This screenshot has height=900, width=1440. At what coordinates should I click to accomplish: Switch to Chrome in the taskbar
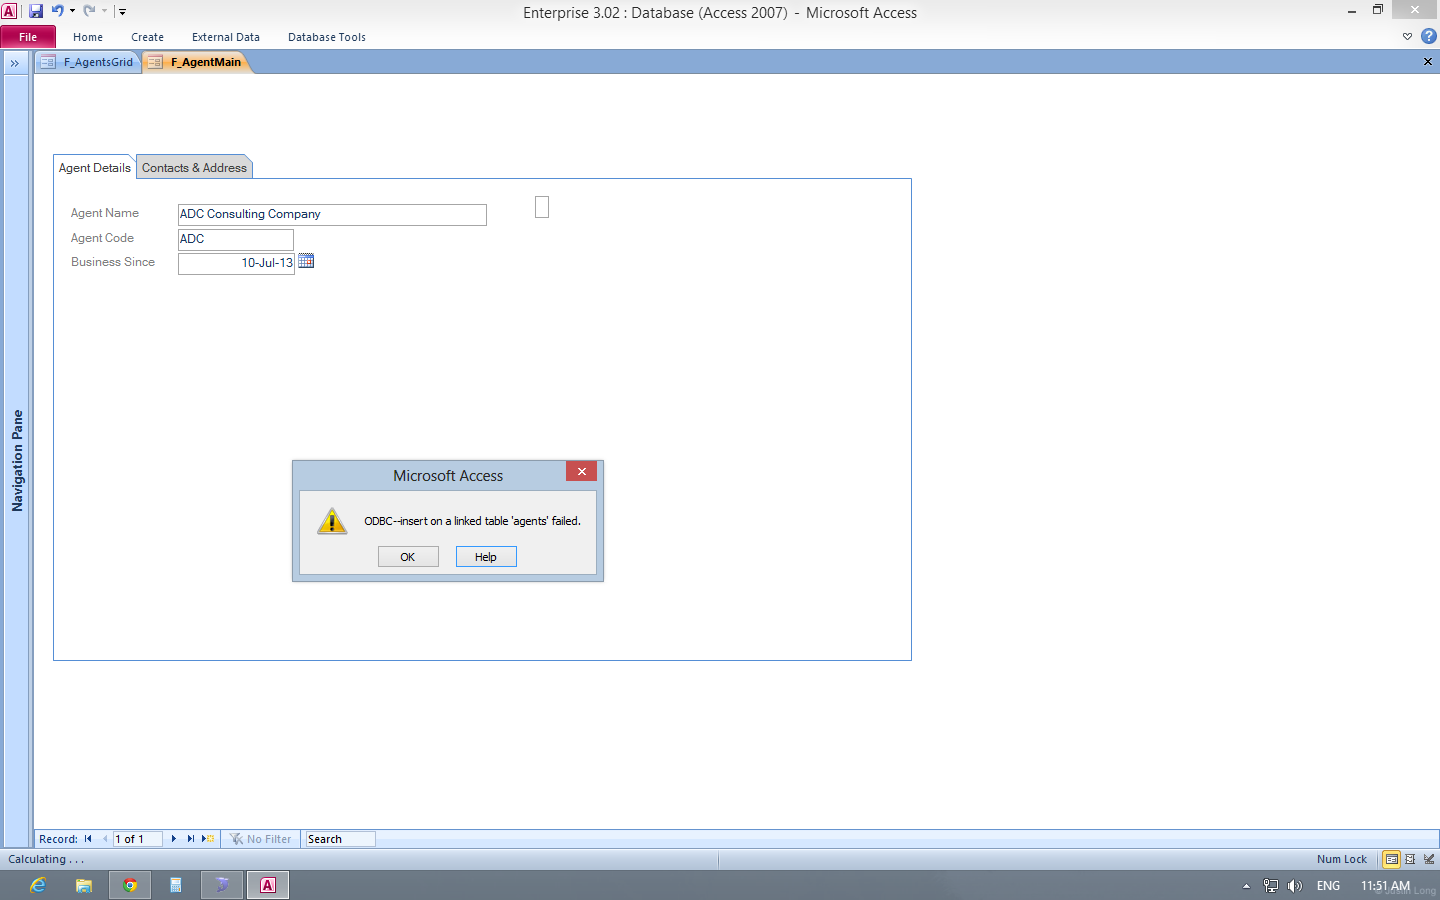click(130, 885)
